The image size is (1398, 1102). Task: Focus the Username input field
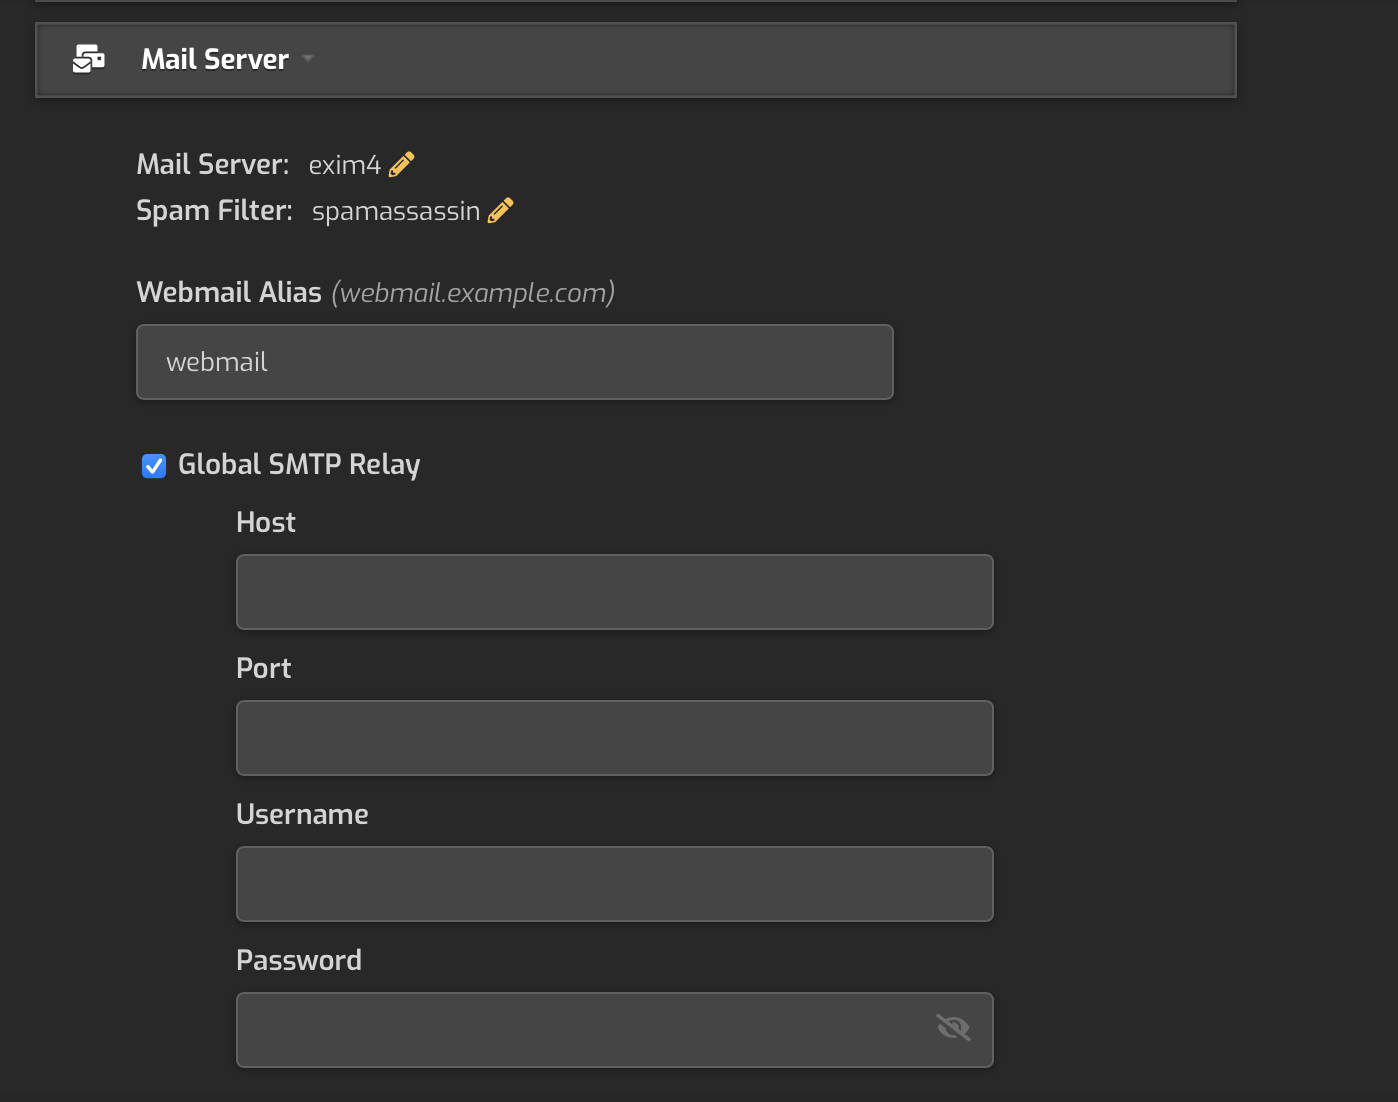[614, 884]
